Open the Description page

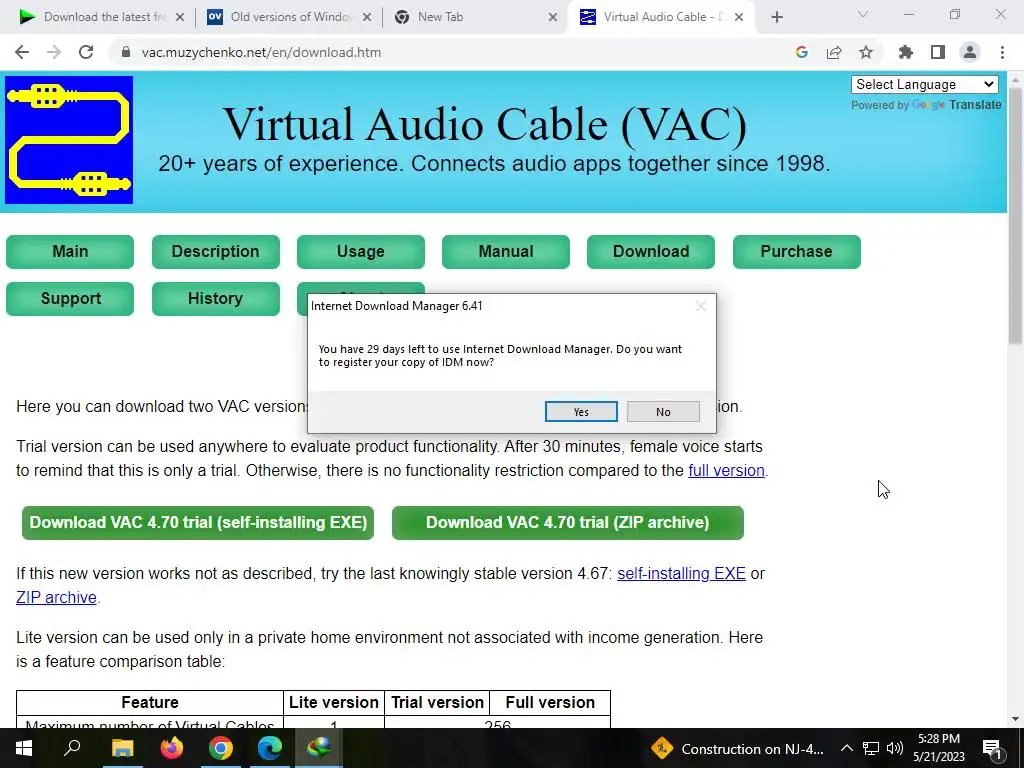(216, 251)
